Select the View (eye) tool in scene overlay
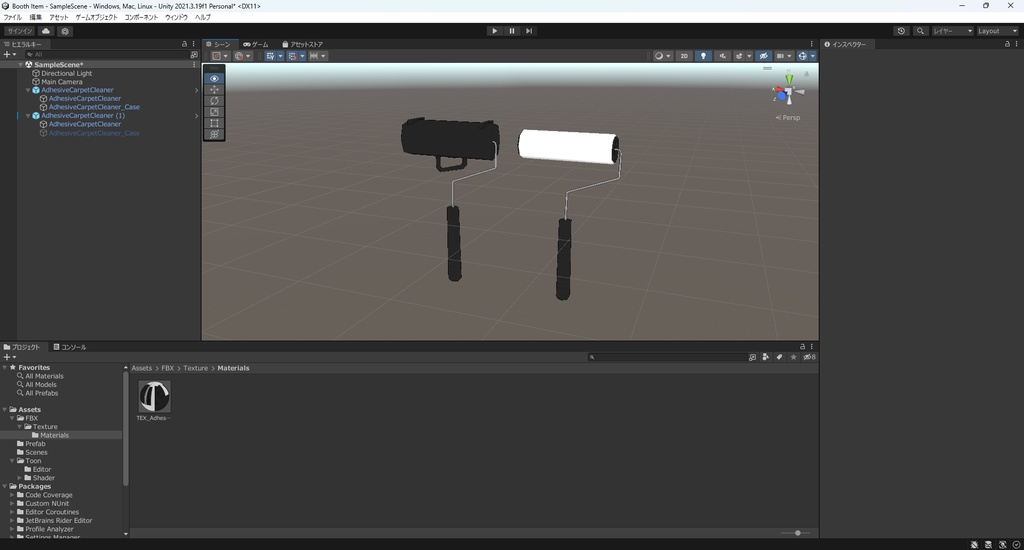1024x550 pixels. point(214,78)
